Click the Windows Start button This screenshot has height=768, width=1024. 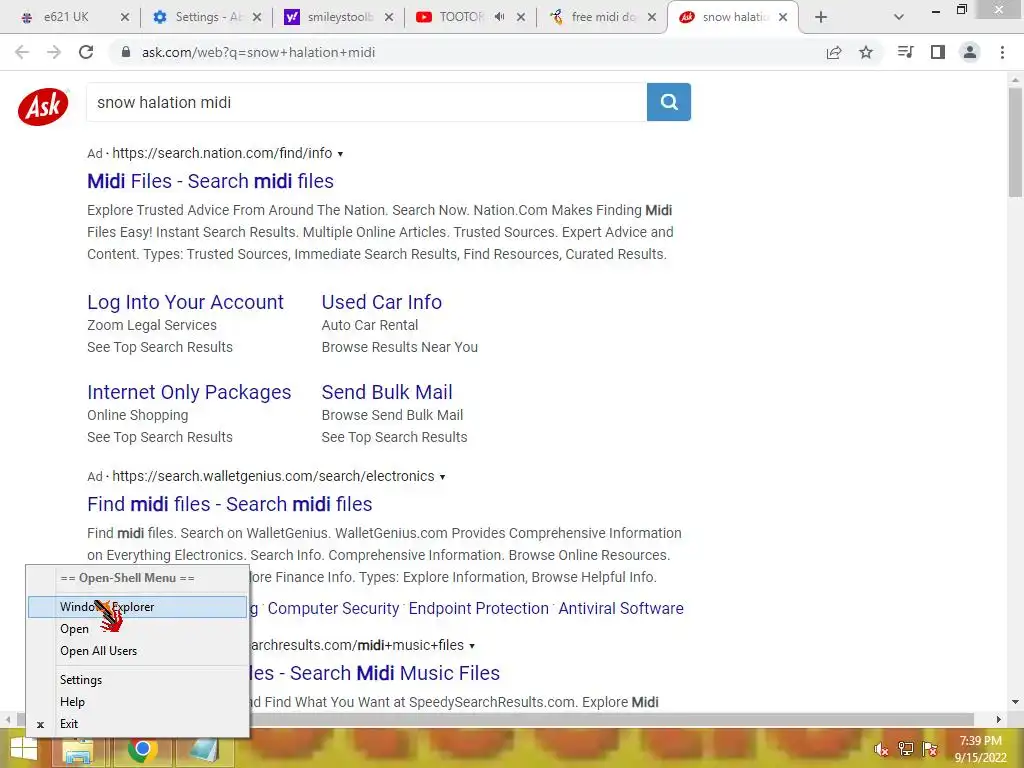coord(24,749)
